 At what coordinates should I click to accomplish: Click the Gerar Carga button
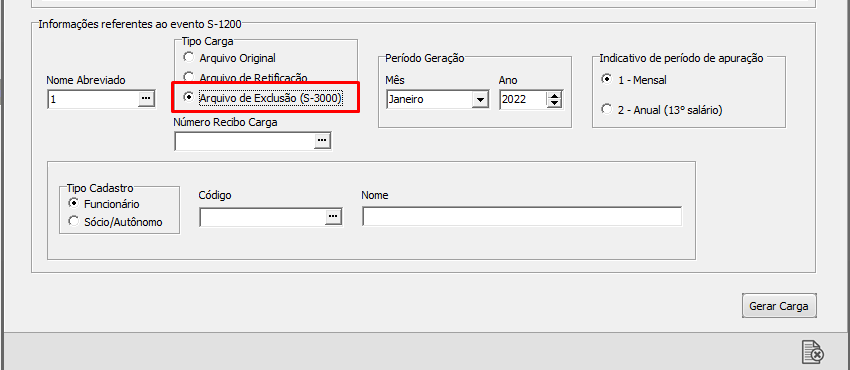tap(778, 306)
